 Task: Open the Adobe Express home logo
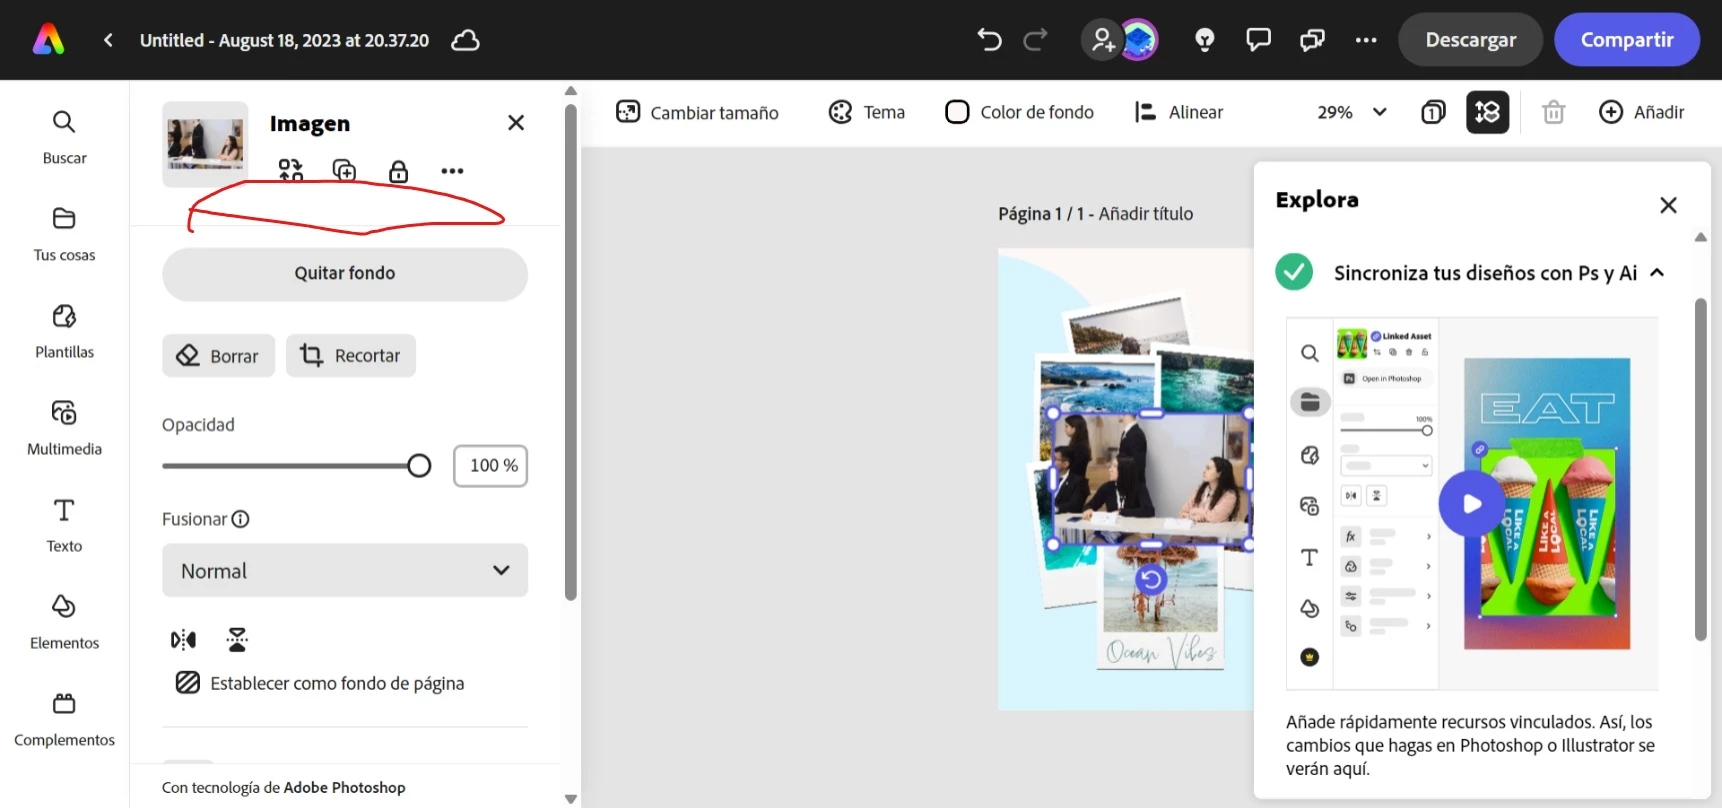(x=48, y=40)
